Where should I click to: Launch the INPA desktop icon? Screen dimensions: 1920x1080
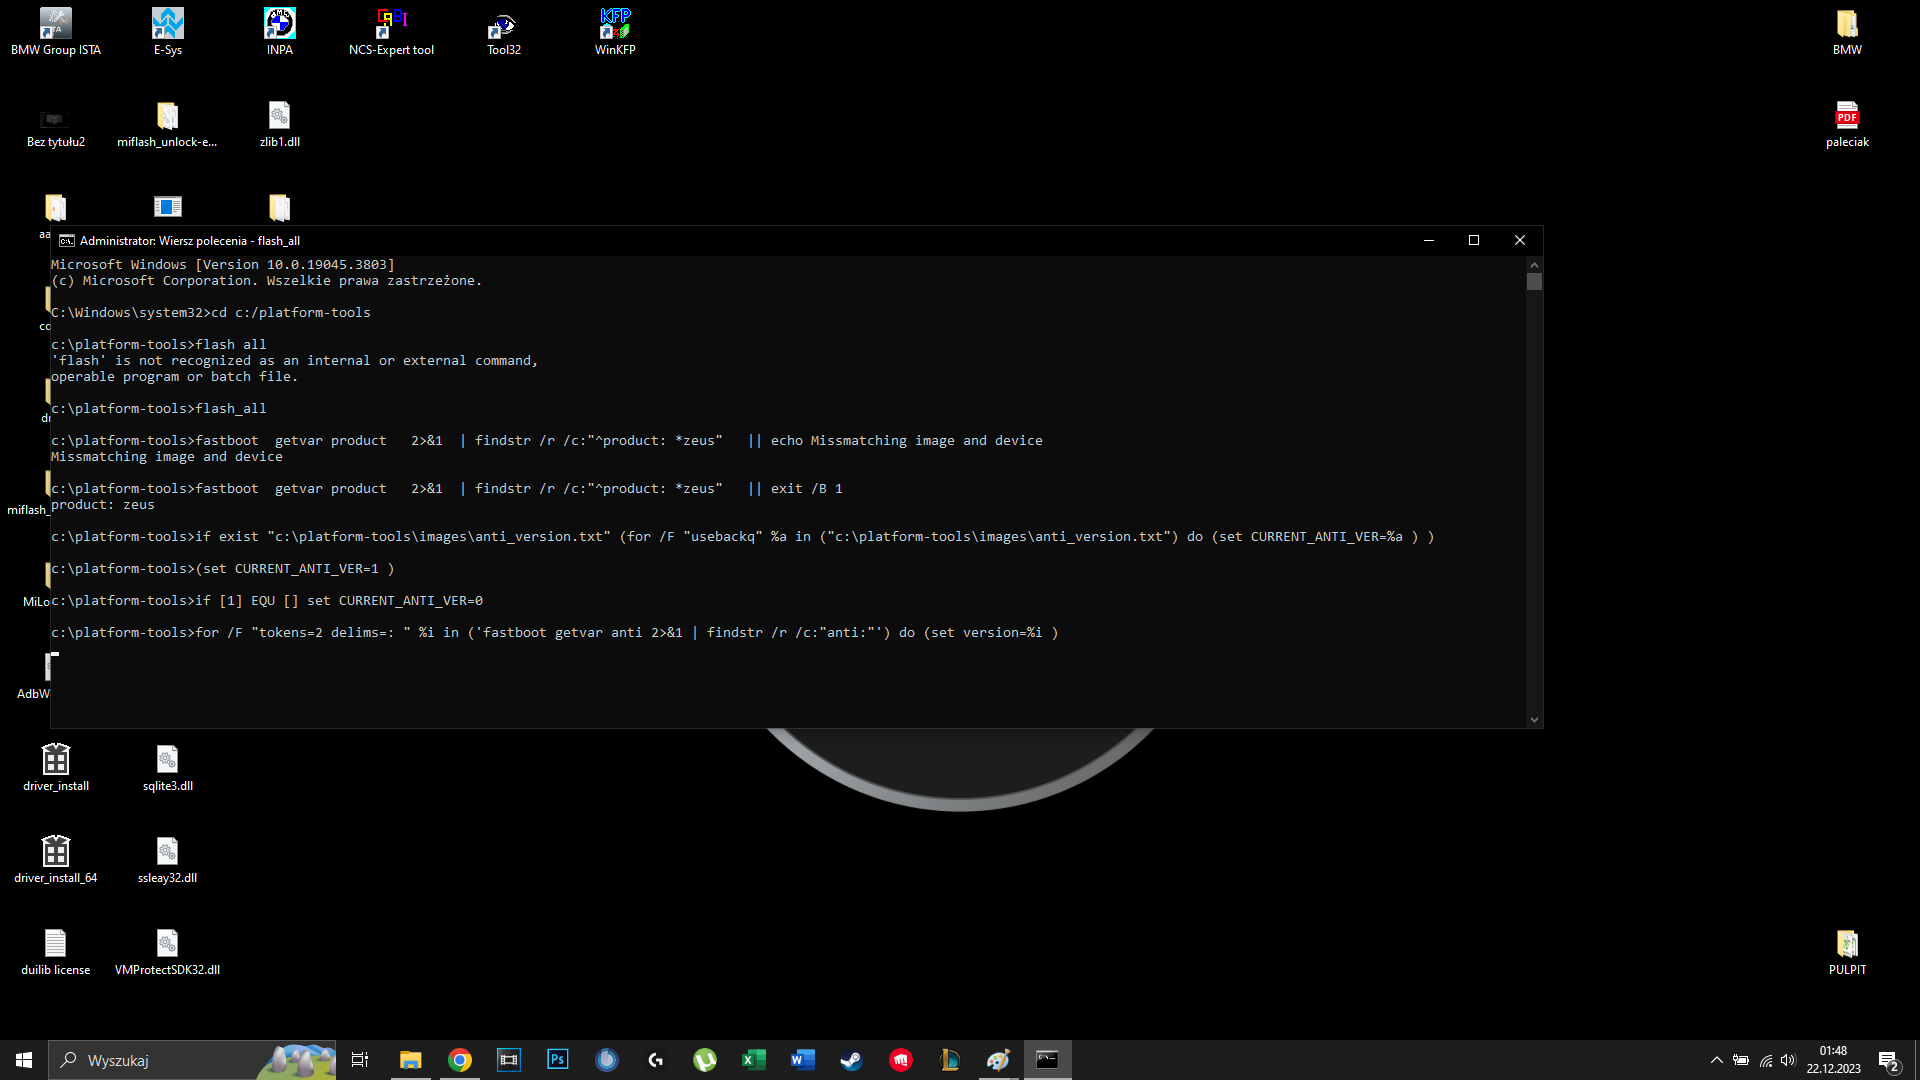click(280, 30)
